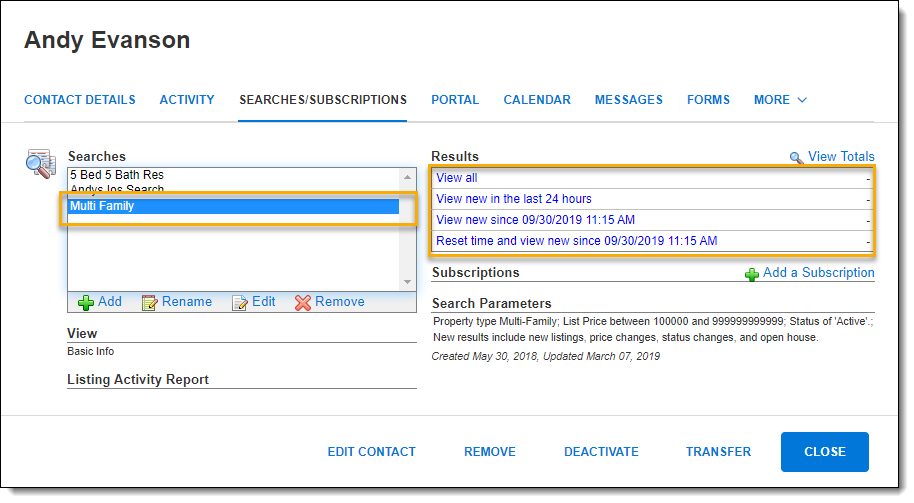The height and width of the screenshot is (503, 914).
Task: Click the blue Close button
Action: 825,452
